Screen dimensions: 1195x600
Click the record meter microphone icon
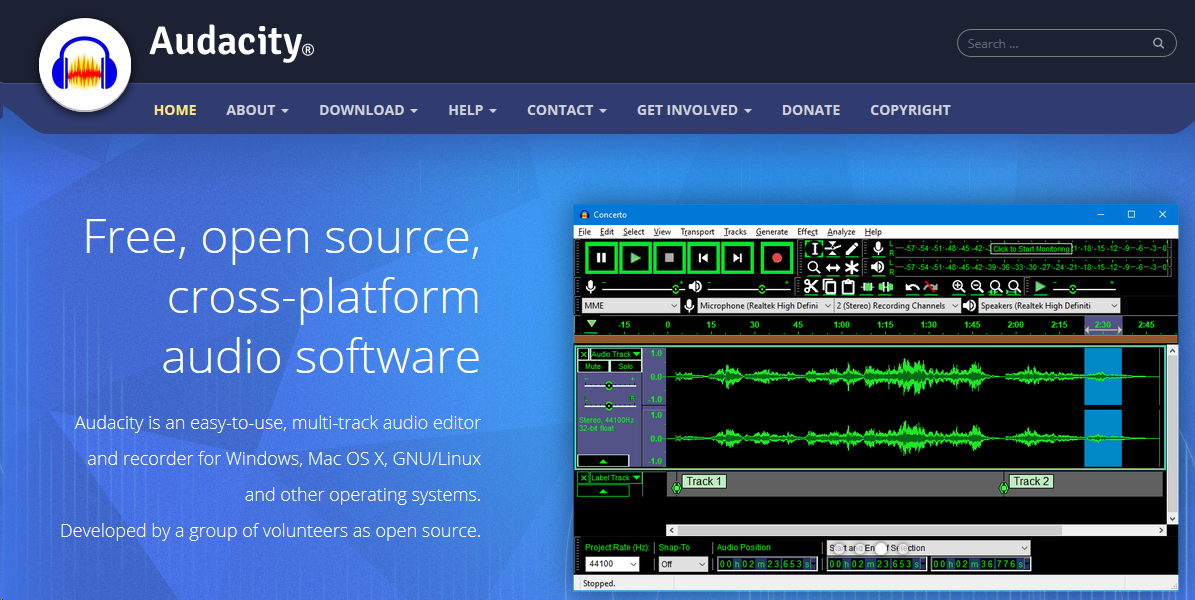tap(878, 249)
